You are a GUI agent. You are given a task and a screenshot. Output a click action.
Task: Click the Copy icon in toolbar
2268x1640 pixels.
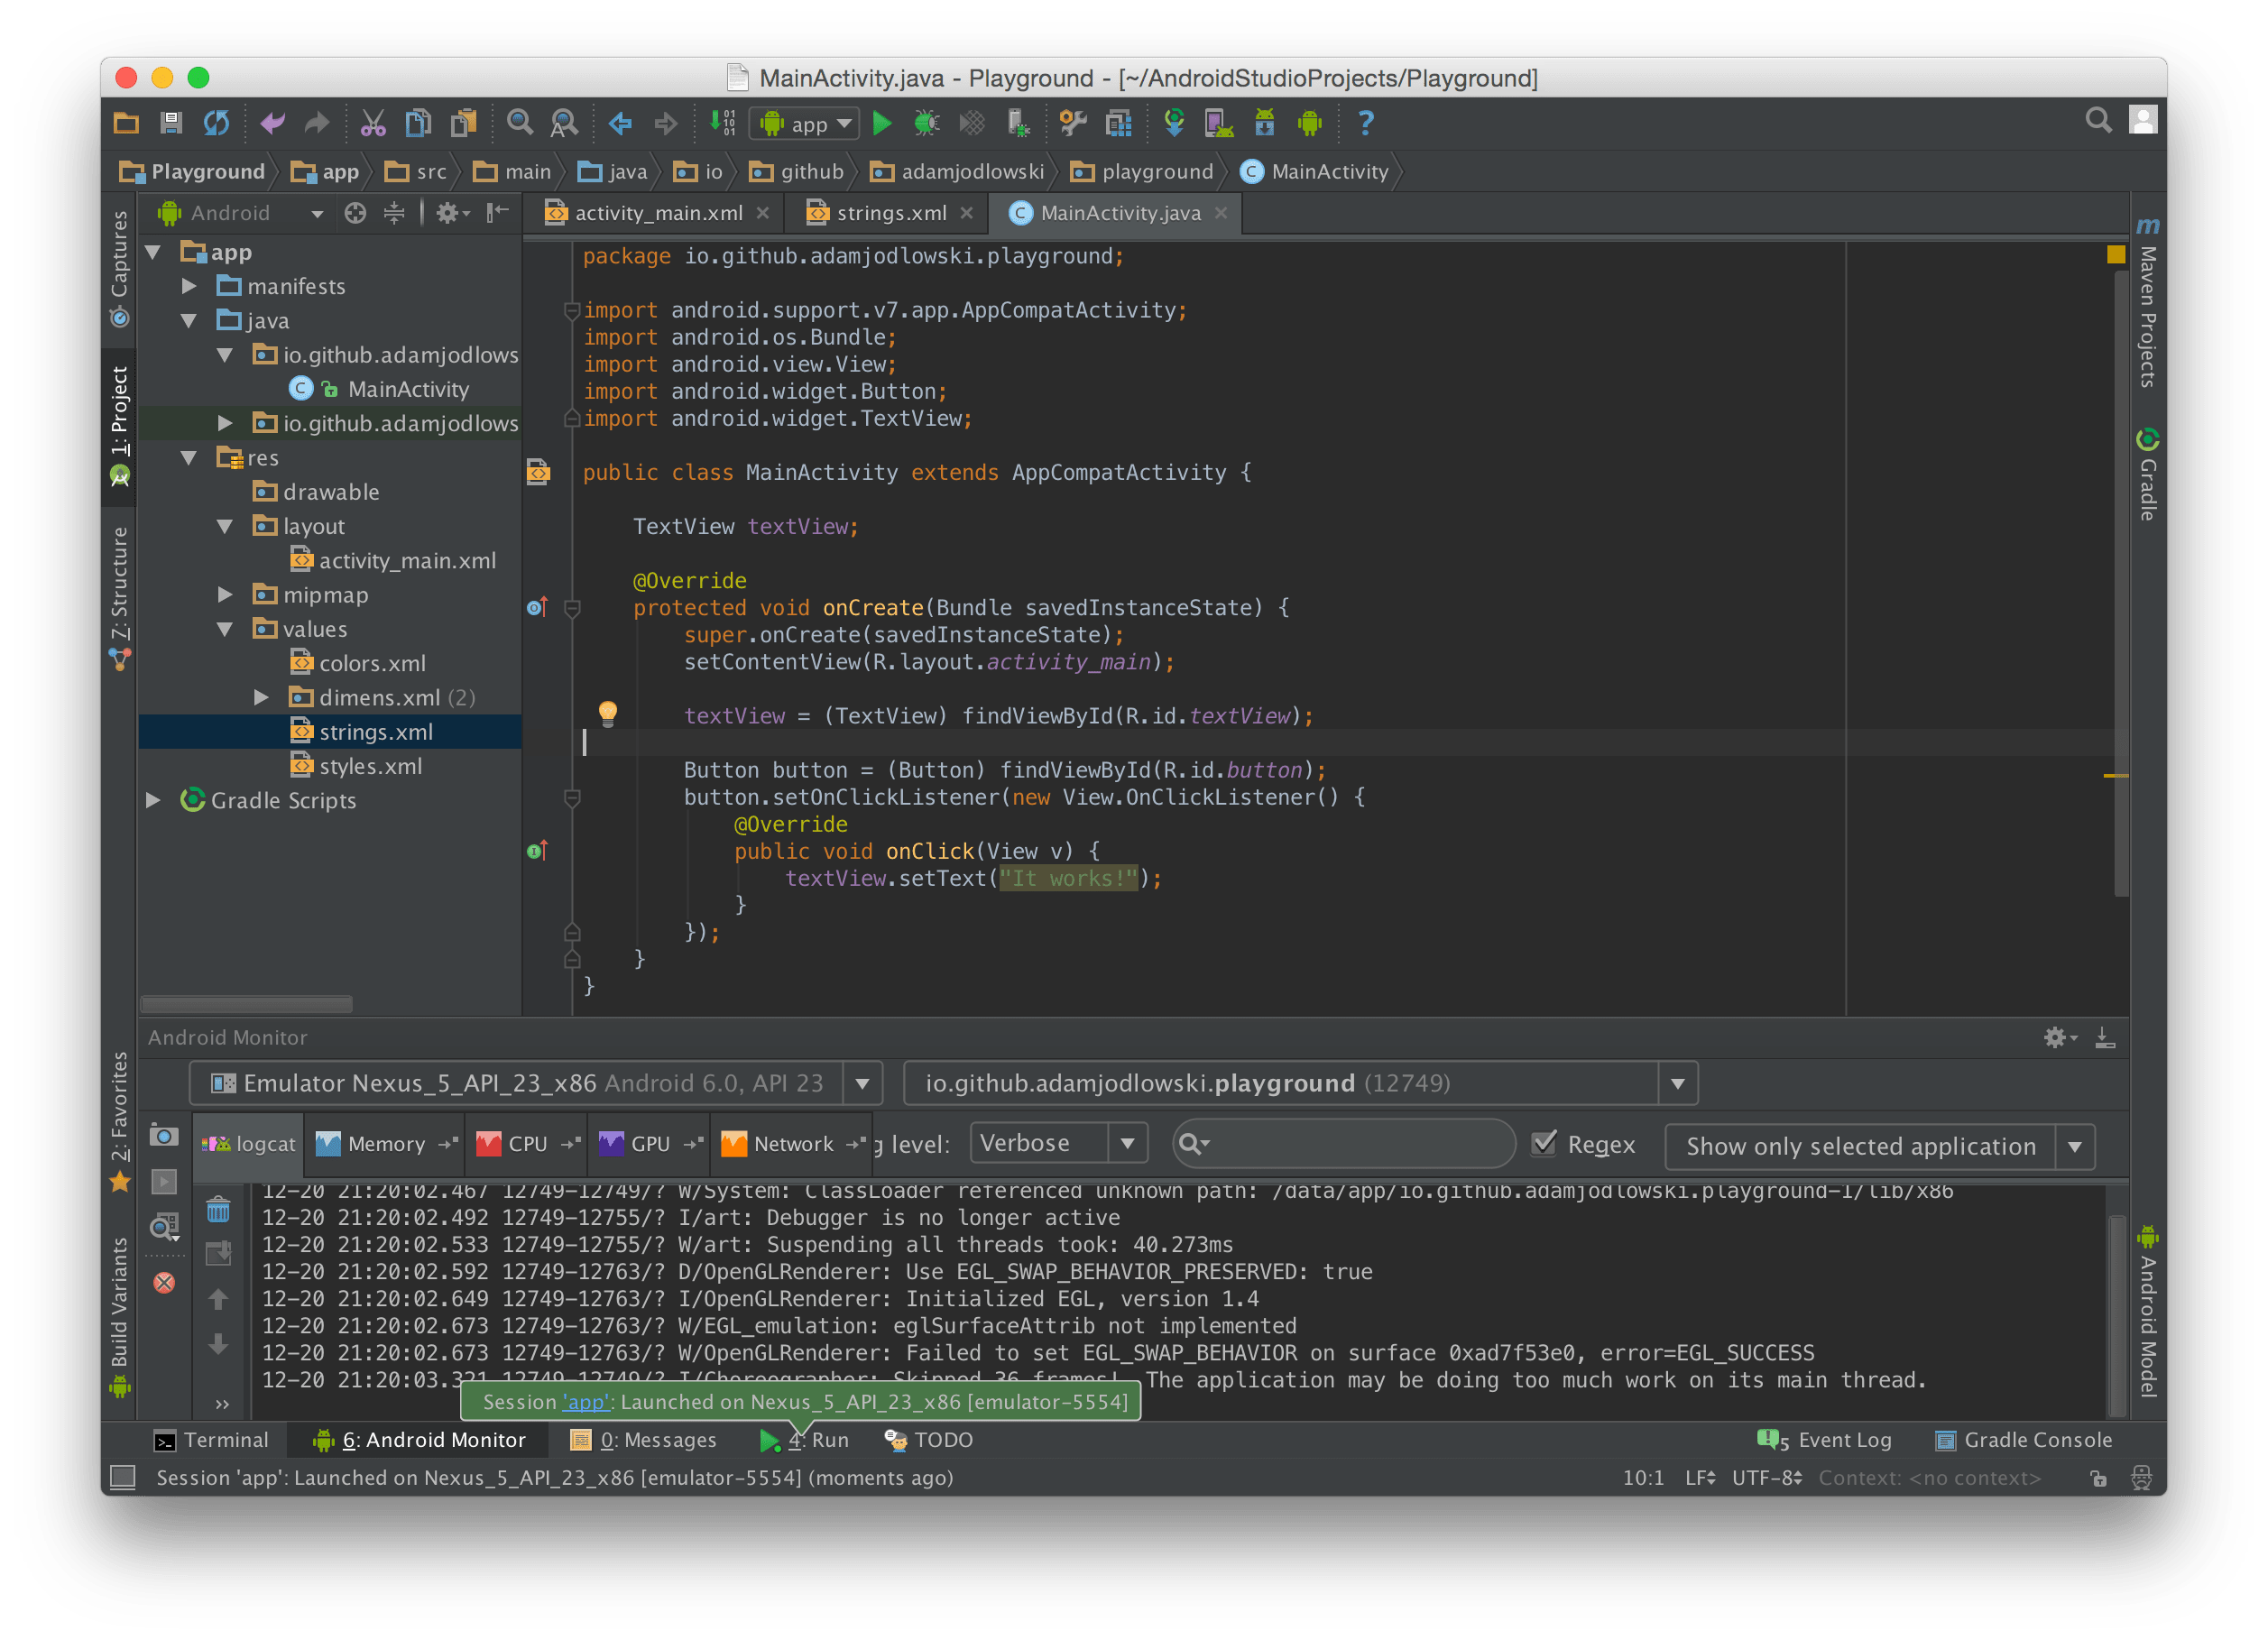point(418,123)
